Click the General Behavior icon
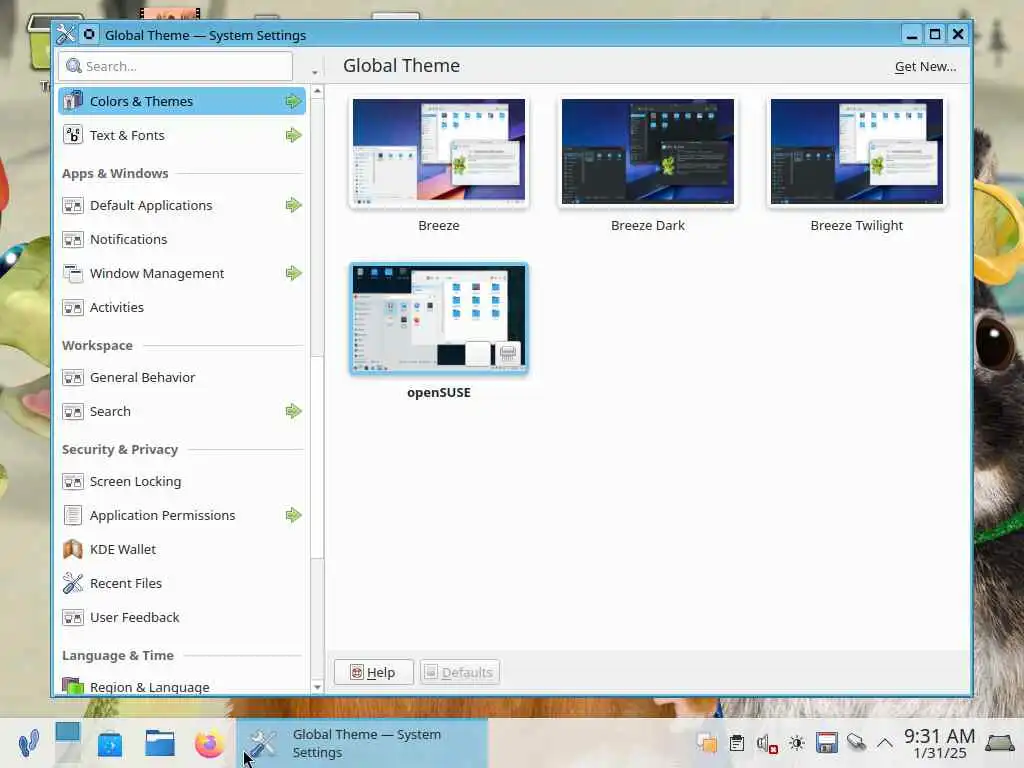Viewport: 1024px width, 768px height. coord(72,377)
